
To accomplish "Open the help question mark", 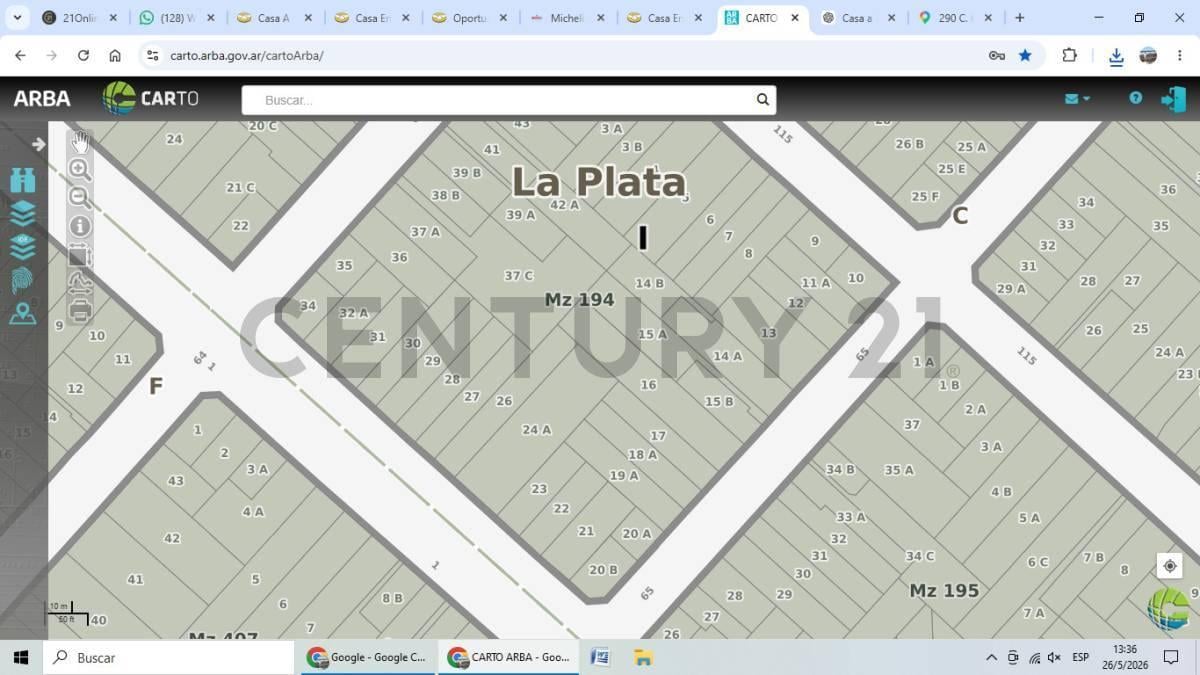I will (1135, 98).
